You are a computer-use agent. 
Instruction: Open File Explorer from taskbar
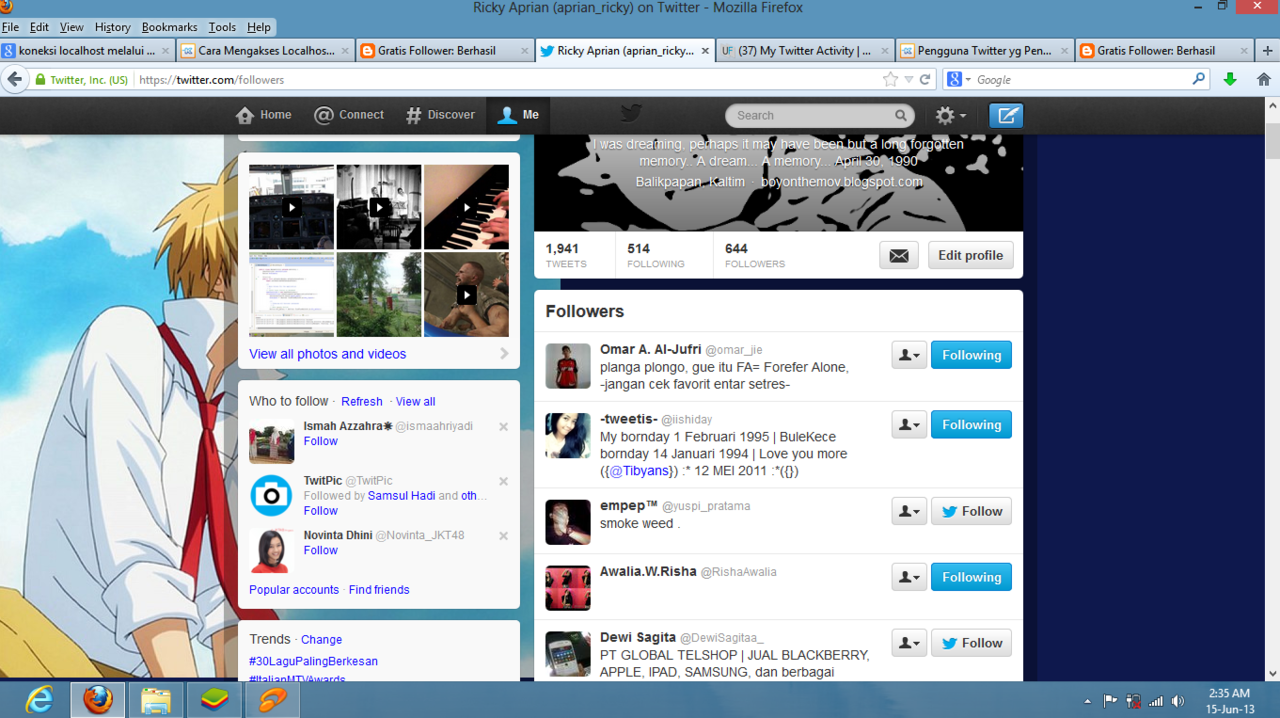(156, 699)
